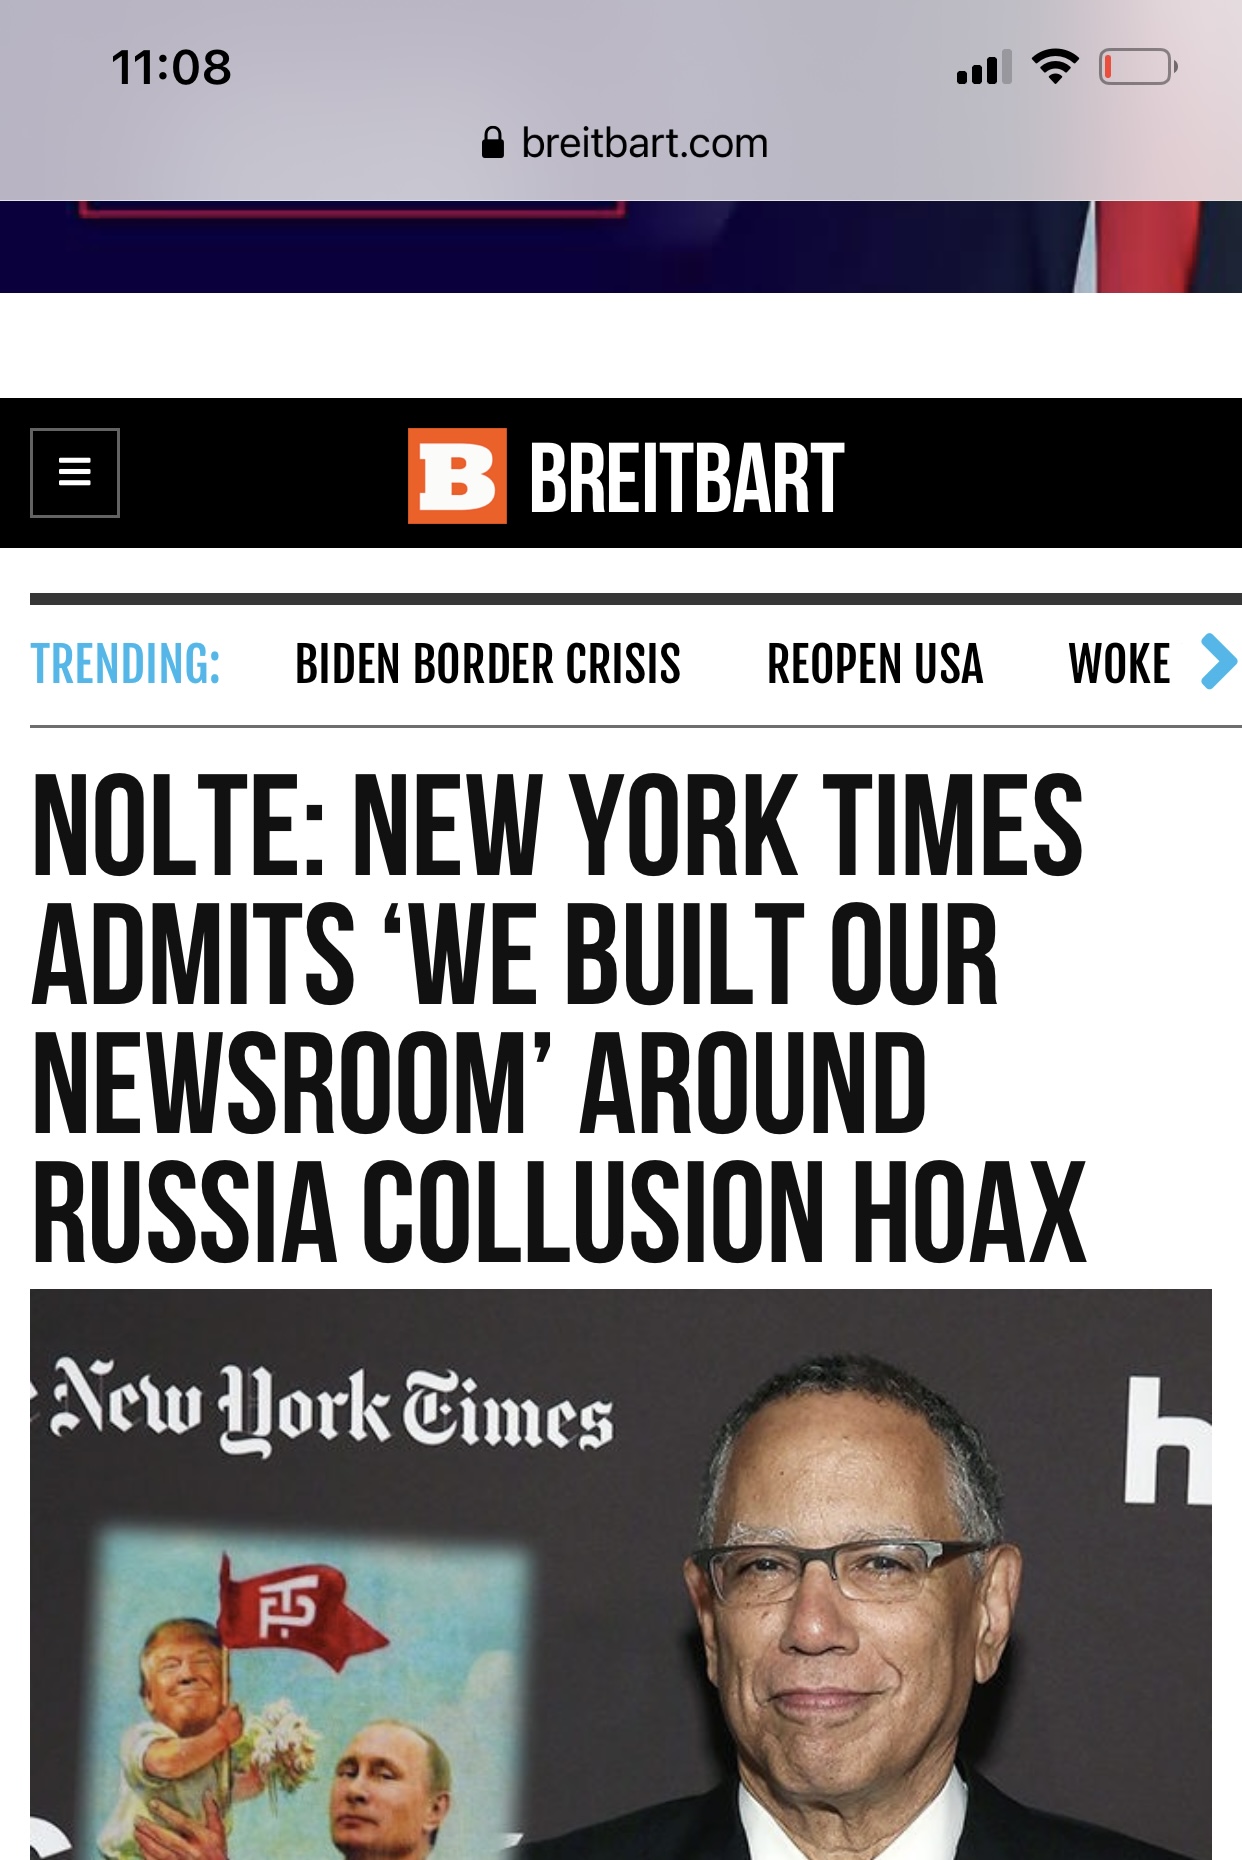Tap the New York Times logo in photo
This screenshot has width=1242, height=1860.
333,1408
